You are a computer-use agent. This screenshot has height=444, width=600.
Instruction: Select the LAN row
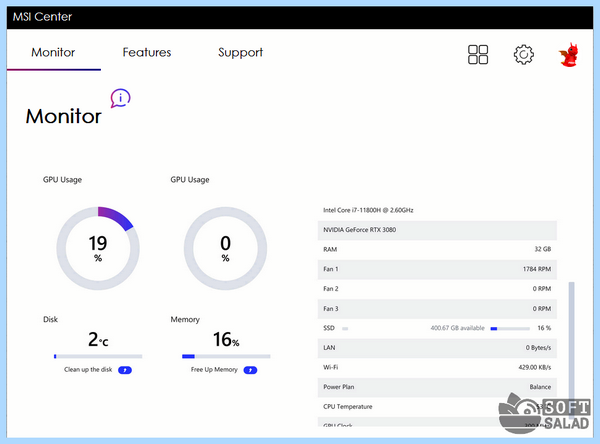[437, 348]
